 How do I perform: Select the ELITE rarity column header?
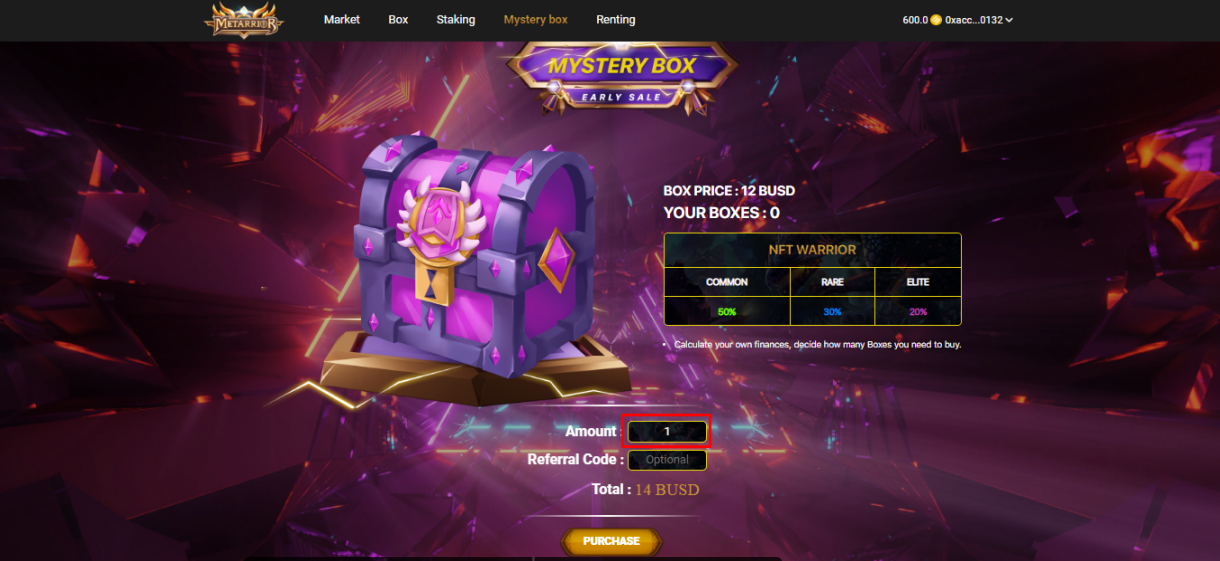click(x=918, y=282)
